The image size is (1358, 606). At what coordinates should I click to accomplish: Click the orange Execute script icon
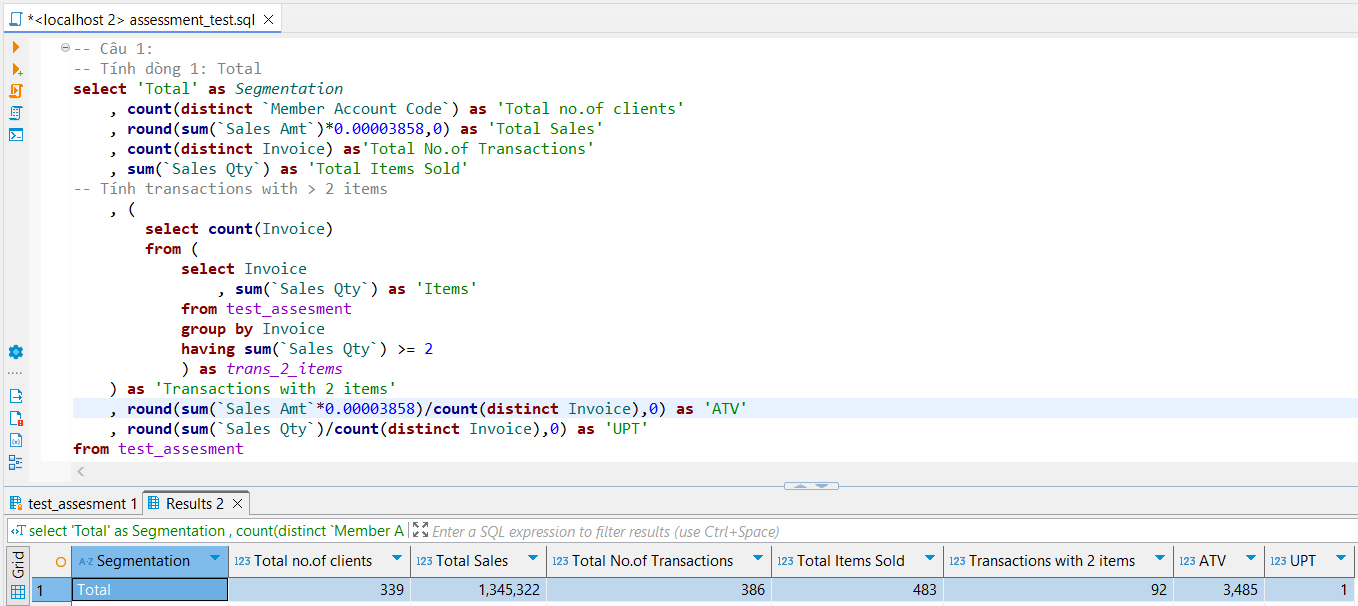click(16, 91)
